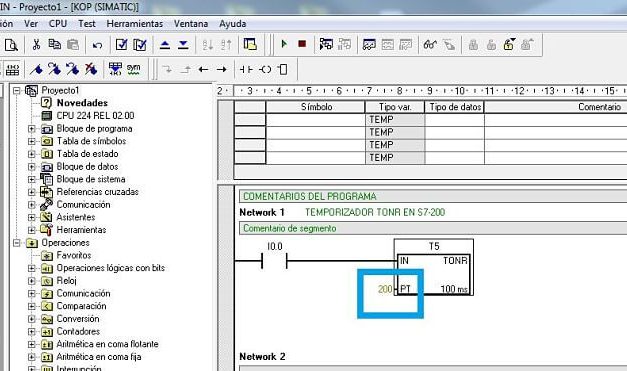Screen dimensions: 627x371
Task: Expand Referencias cruzadas node
Action: [x=32, y=192]
